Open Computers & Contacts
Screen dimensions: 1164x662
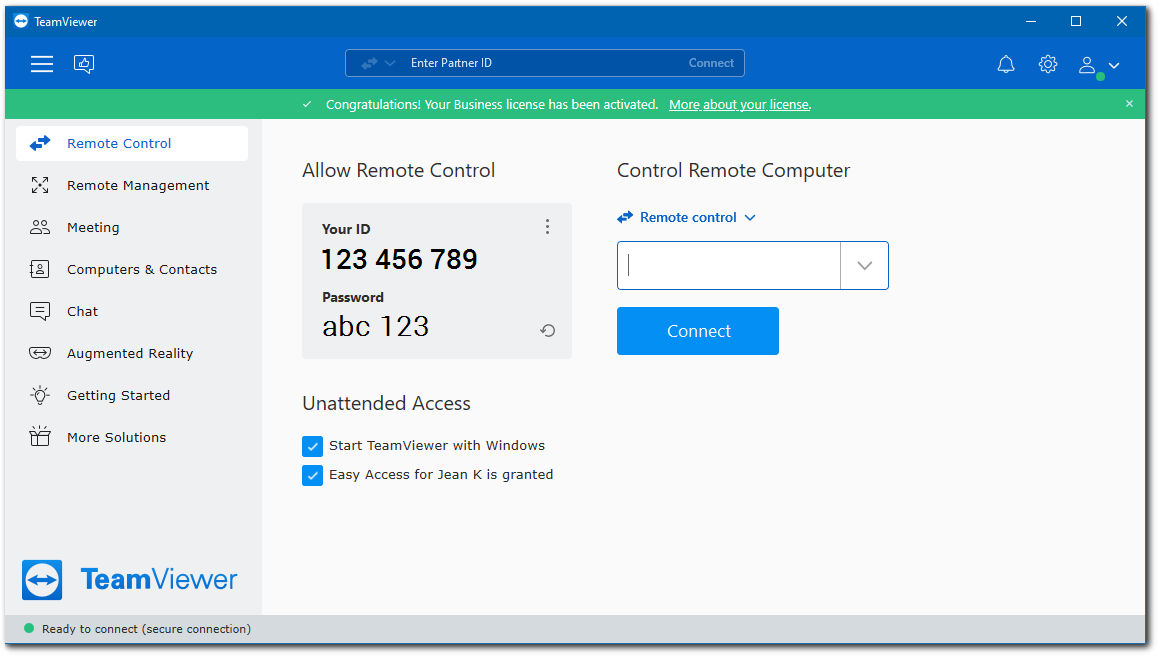click(132, 269)
